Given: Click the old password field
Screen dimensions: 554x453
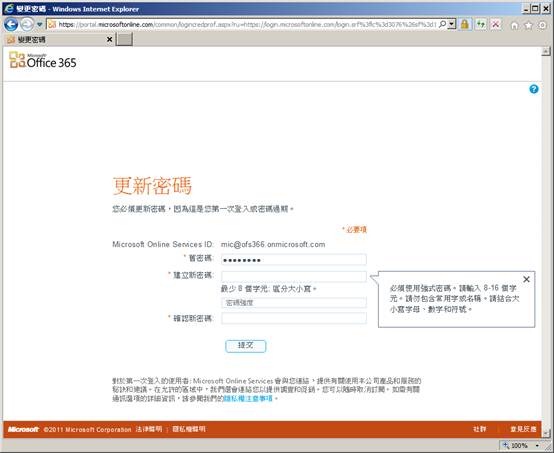Looking at the screenshot, I should [x=294, y=259].
